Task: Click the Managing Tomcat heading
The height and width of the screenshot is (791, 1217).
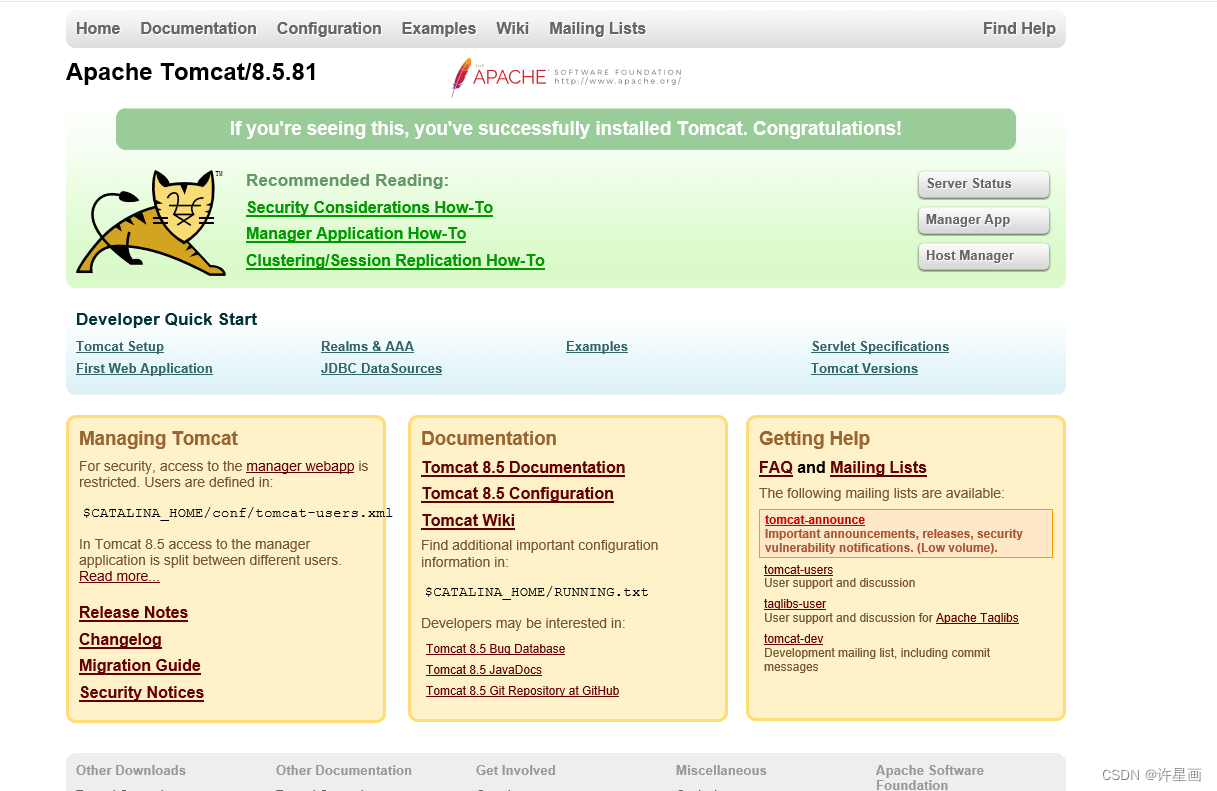Action: click(x=158, y=439)
